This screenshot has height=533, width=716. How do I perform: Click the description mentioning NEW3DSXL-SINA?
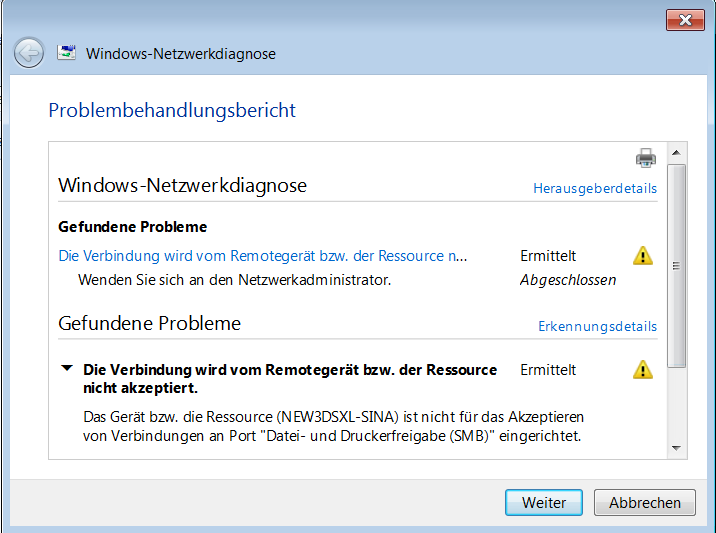coord(333,426)
